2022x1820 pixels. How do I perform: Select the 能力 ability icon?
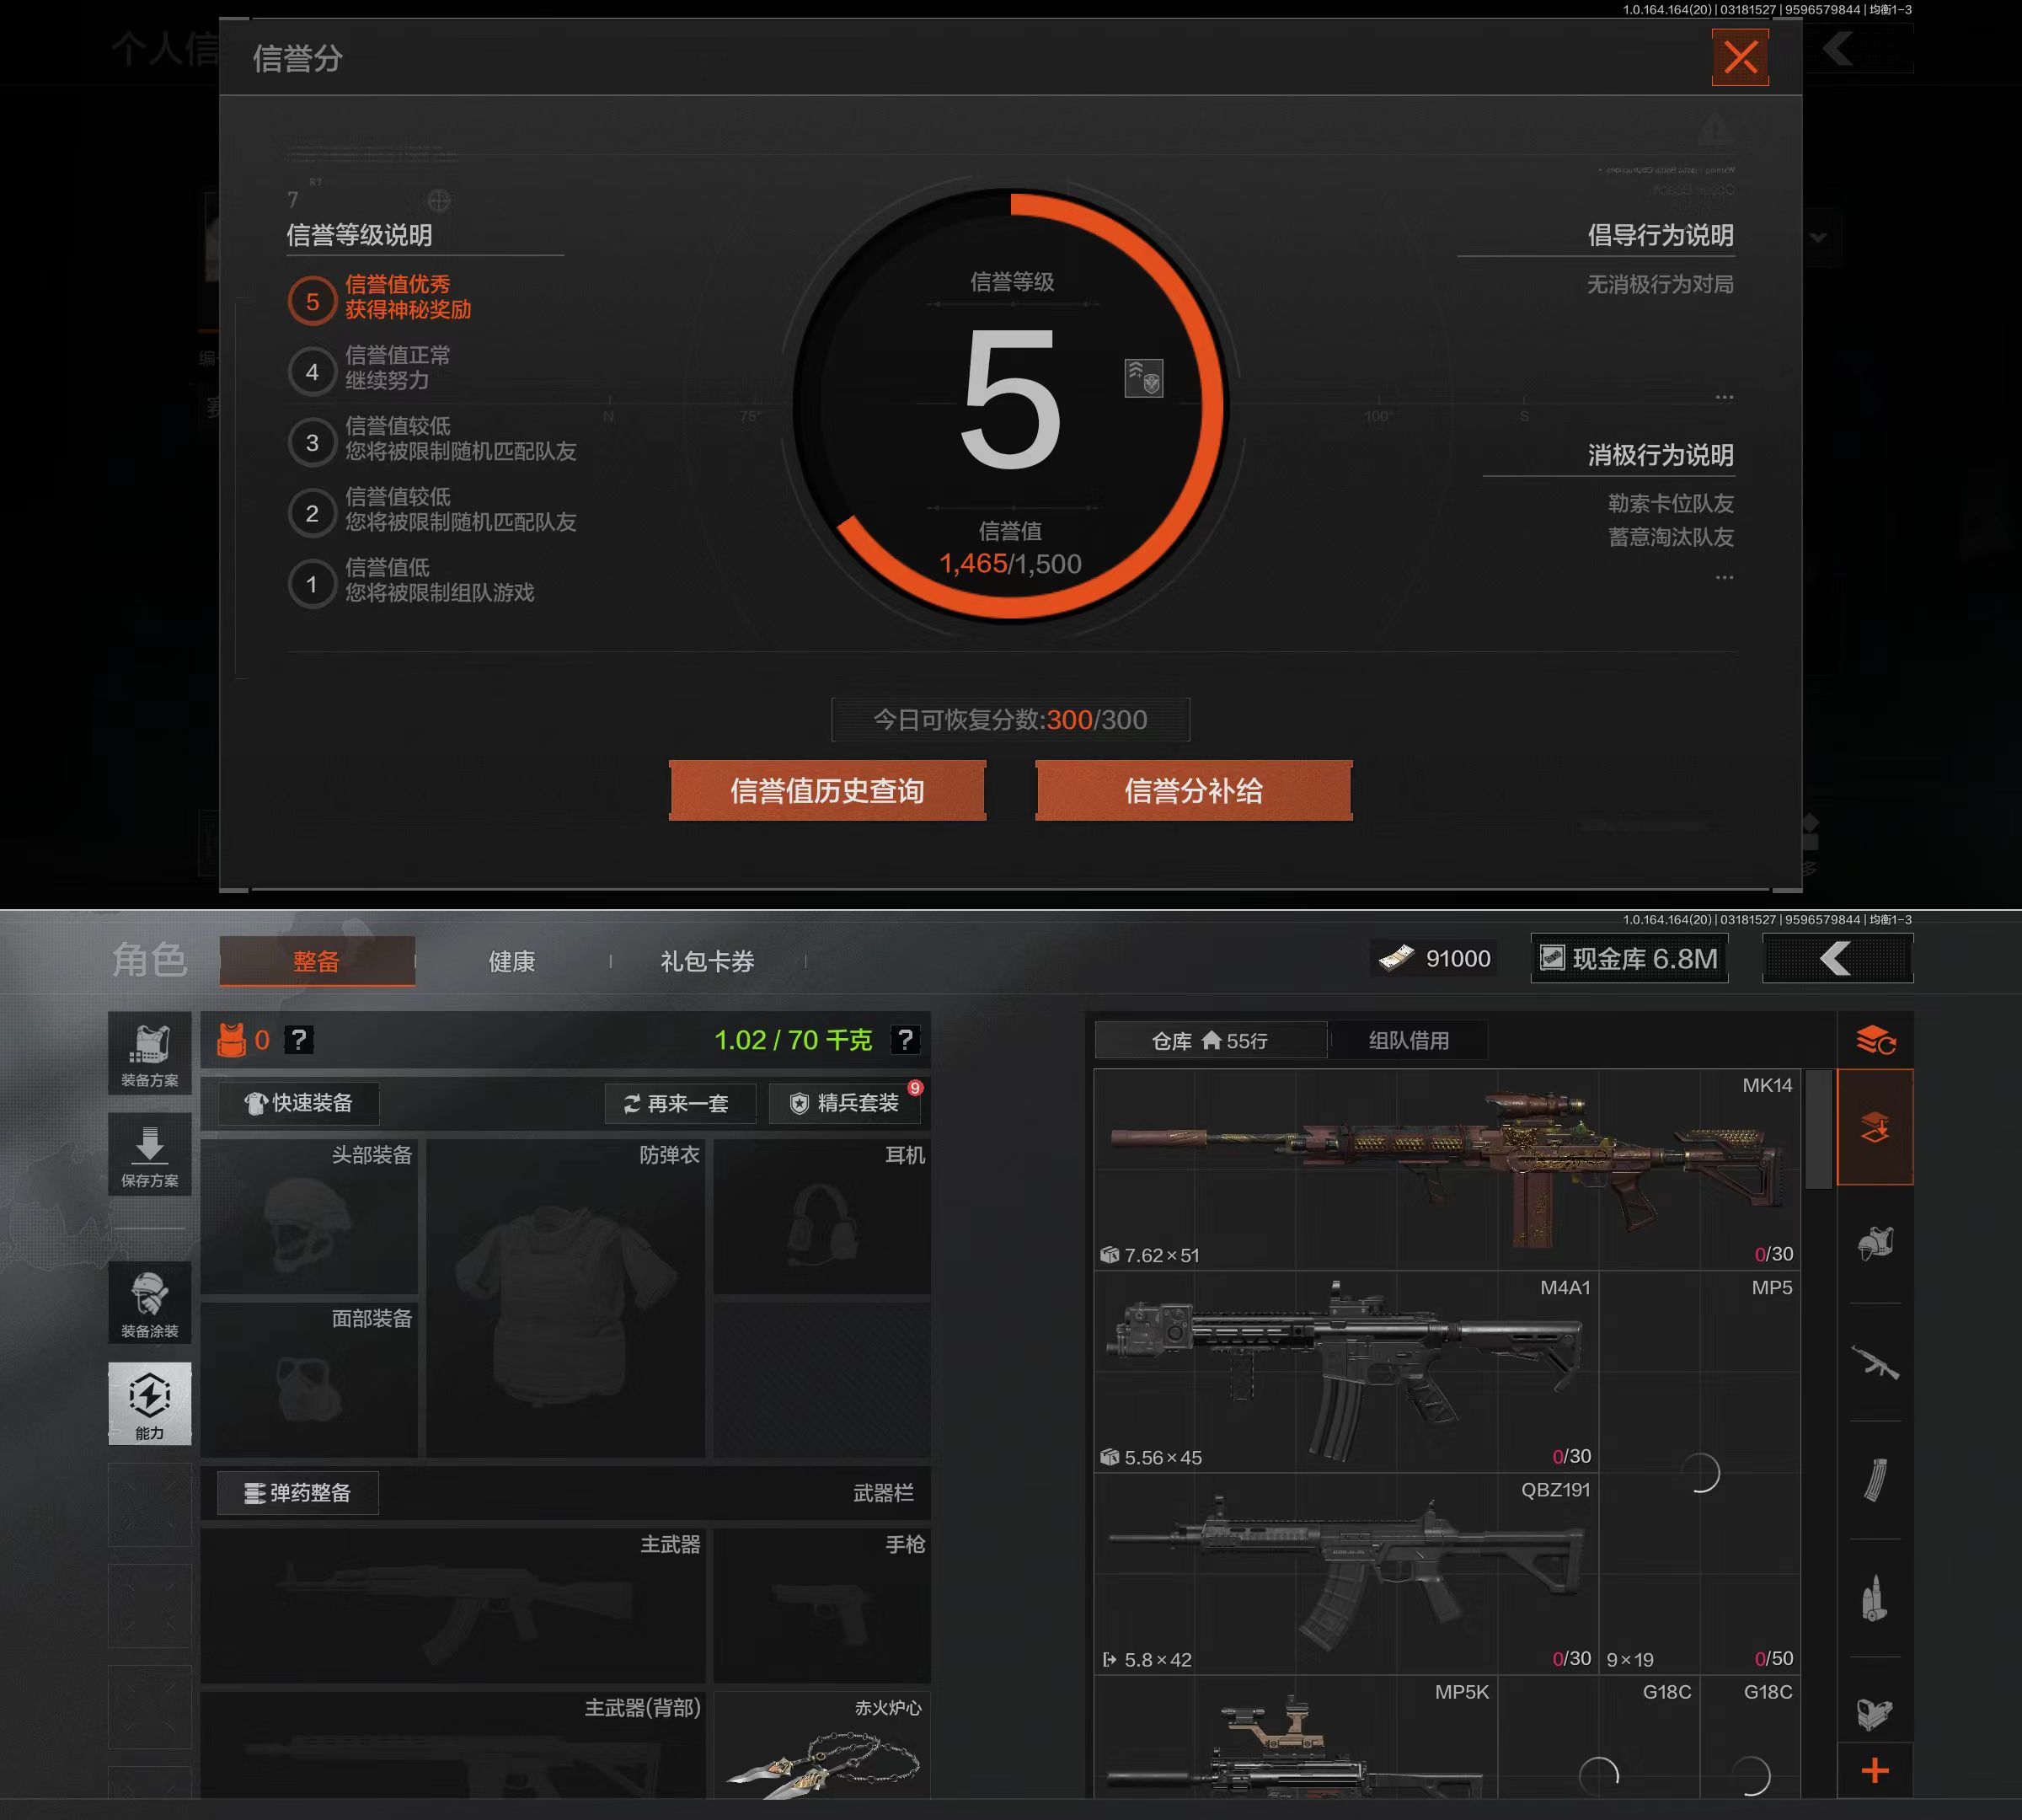tap(149, 1403)
